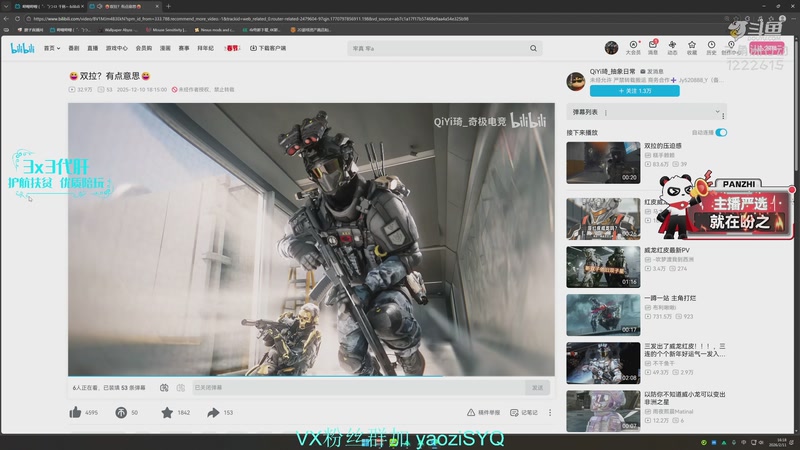
Task: Open 创作中心 lightbulb icon in header
Action: click(731, 47)
